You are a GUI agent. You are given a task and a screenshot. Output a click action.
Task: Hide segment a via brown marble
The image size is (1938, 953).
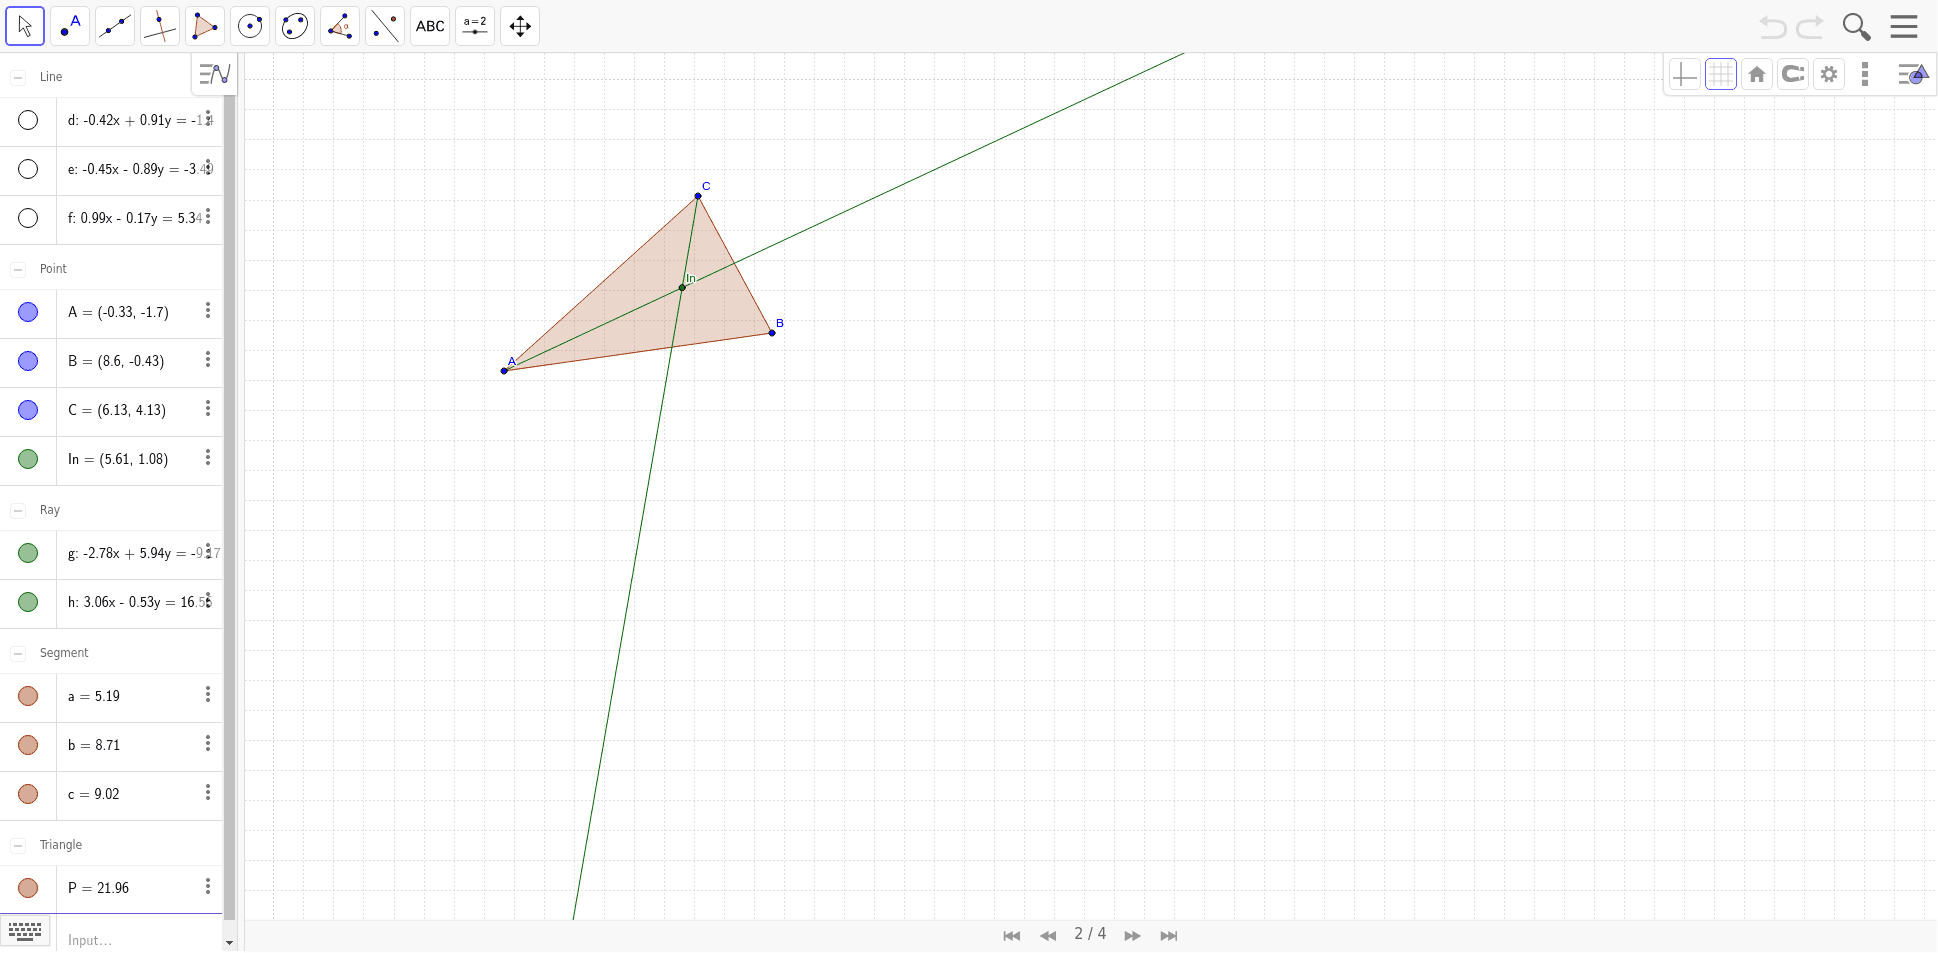coord(28,696)
